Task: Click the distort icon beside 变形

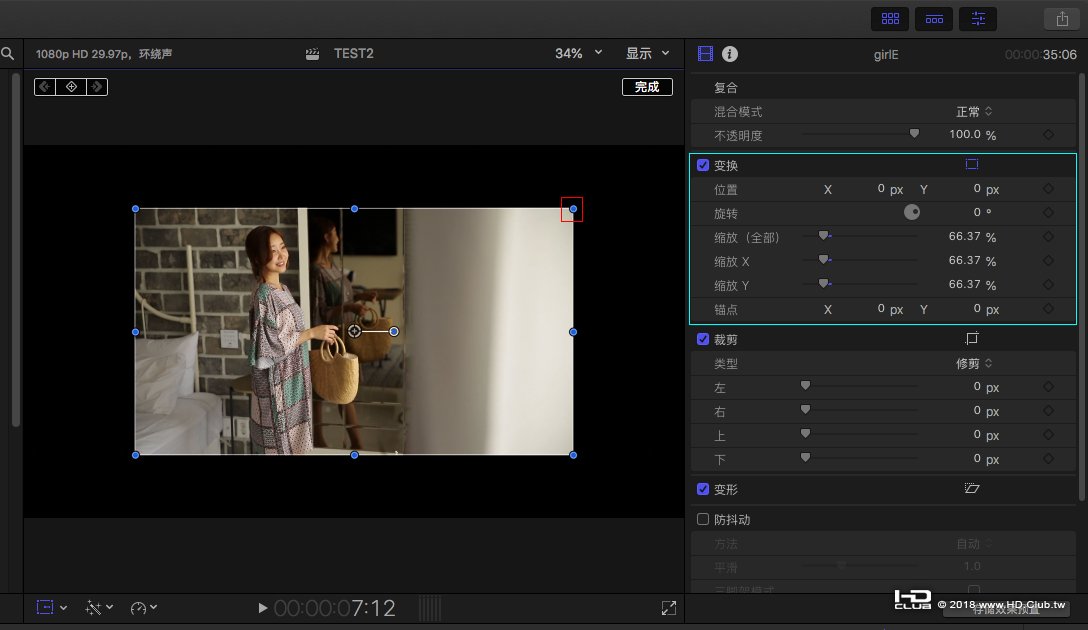Action: click(x=971, y=489)
